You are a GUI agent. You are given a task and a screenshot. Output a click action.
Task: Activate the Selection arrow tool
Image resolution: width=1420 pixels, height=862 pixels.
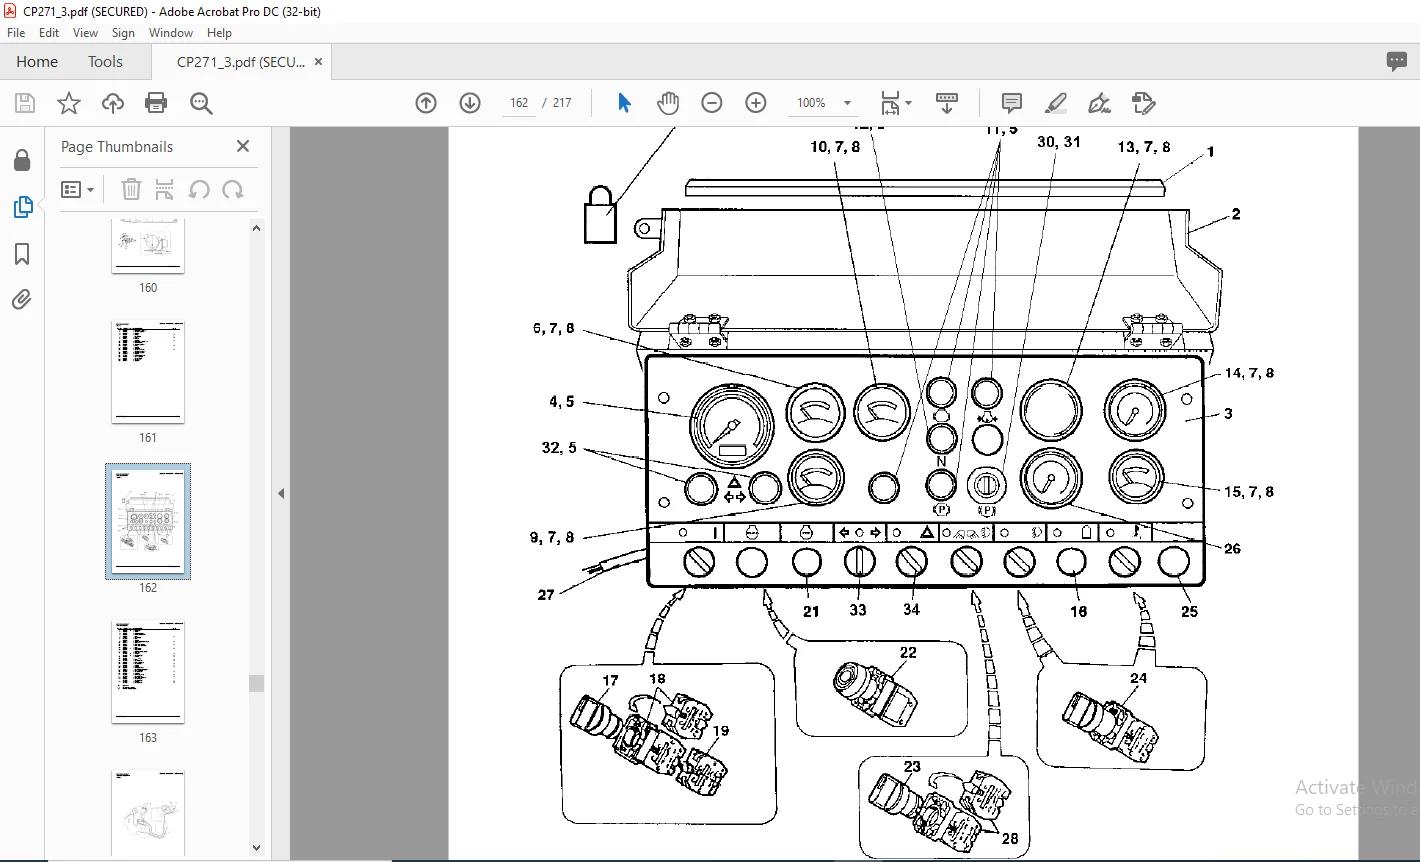coord(624,103)
